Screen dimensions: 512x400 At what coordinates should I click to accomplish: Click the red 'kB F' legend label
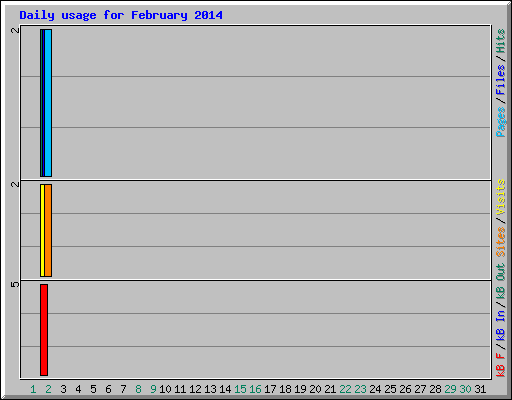click(x=500, y=365)
